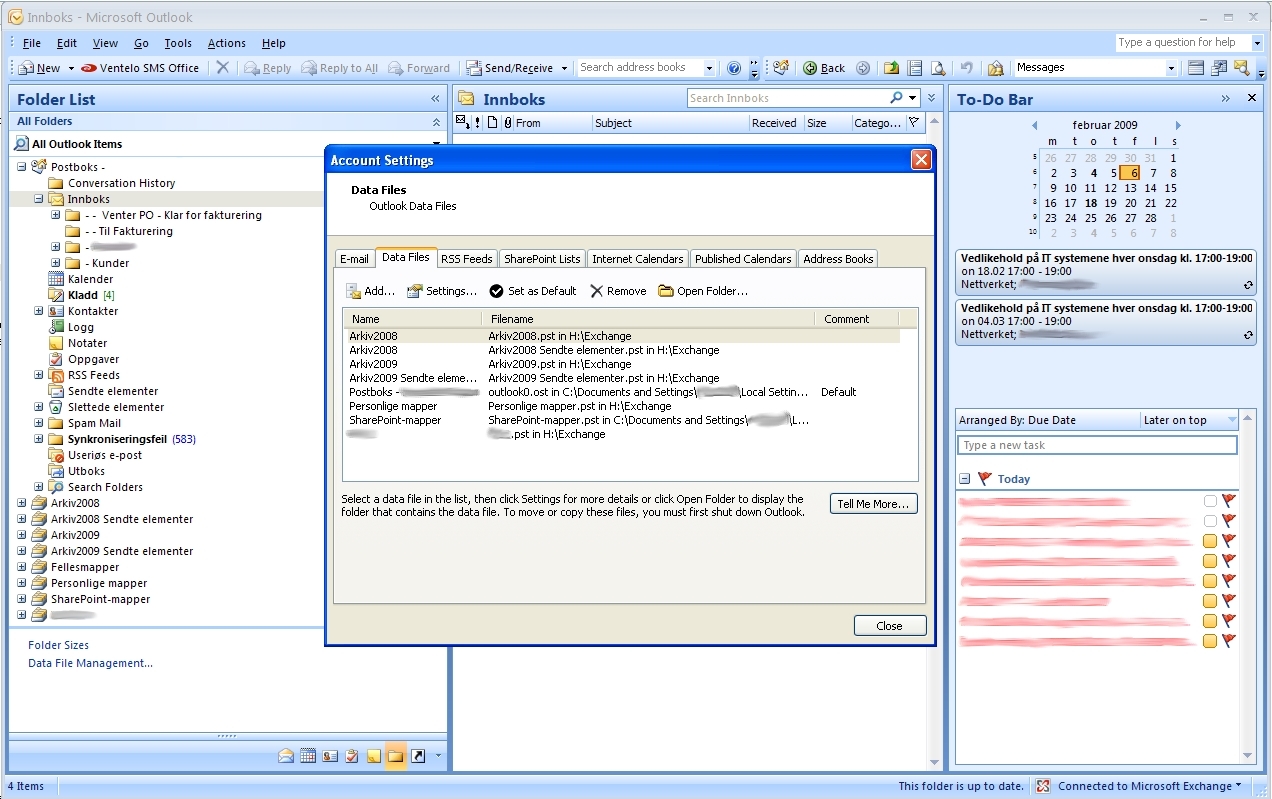The width and height of the screenshot is (1272, 799).
Task: Minimize the To-Do Bar with double chevron
Action: coord(1225,99)
